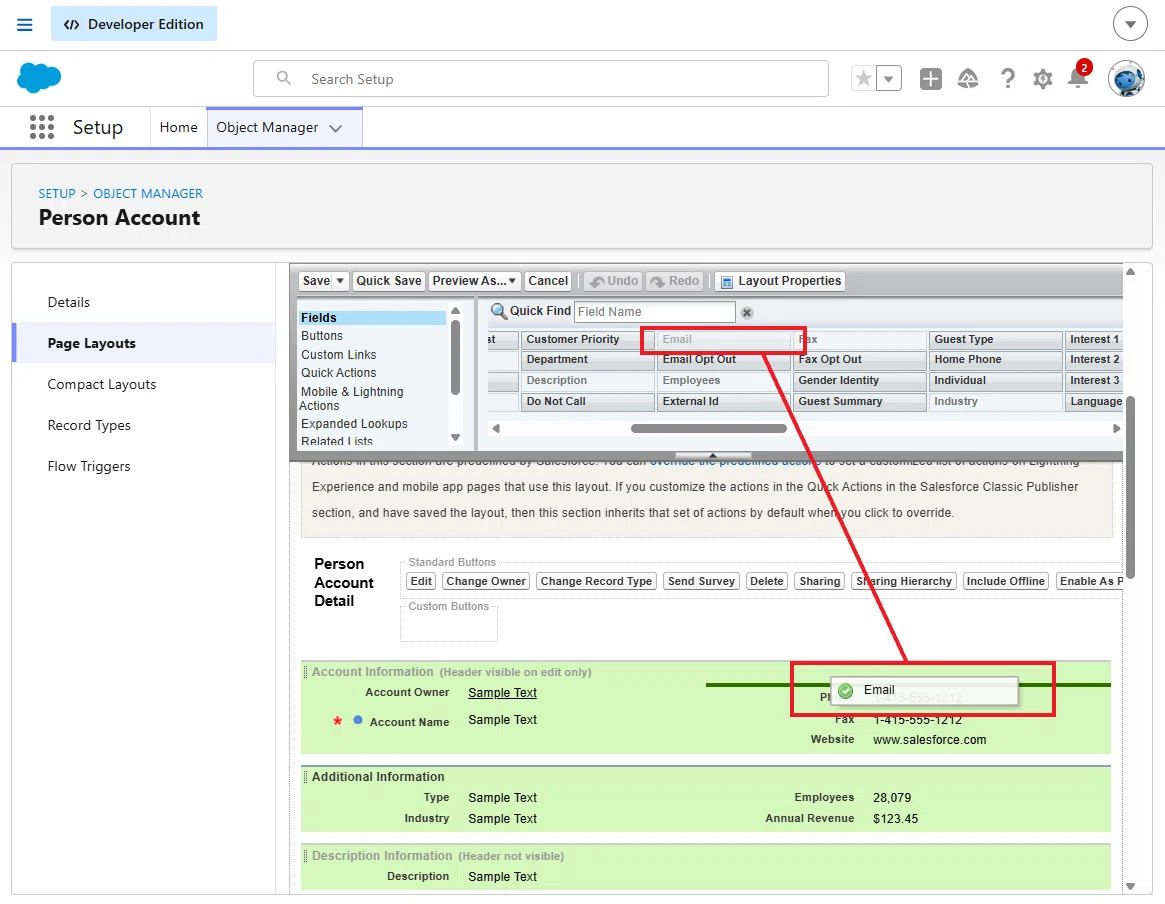Click the page scroll down arrow
The height and width of the screenshot is (904, 1165).
pyautogui.click(x=1130, y=886)
